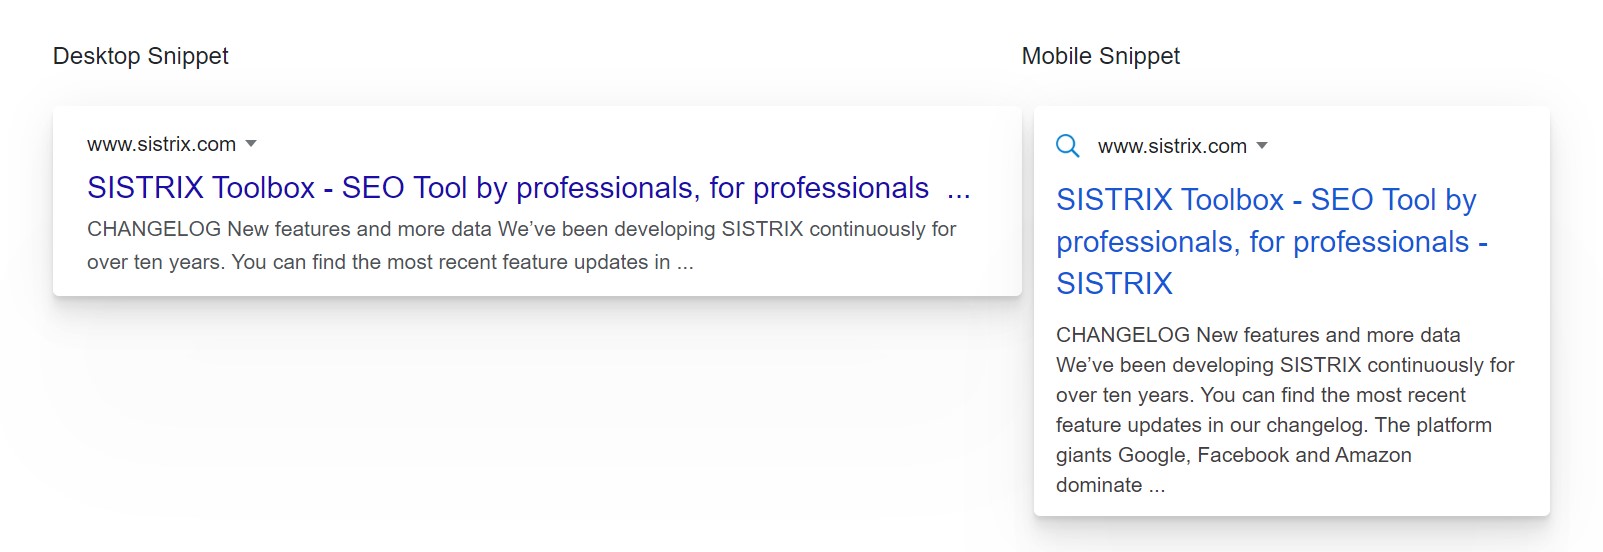Image resolution: width=1603 pixels, height=552 pixels.
Task: Open the desktop snippet SISTRIX Toolbox title
Action: [x=507, y=188]
